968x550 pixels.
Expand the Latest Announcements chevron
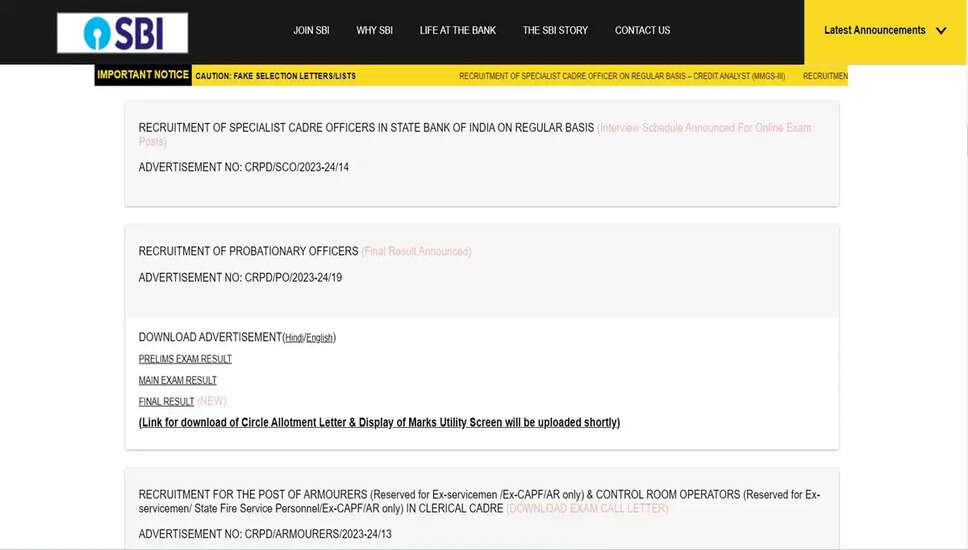941,31
